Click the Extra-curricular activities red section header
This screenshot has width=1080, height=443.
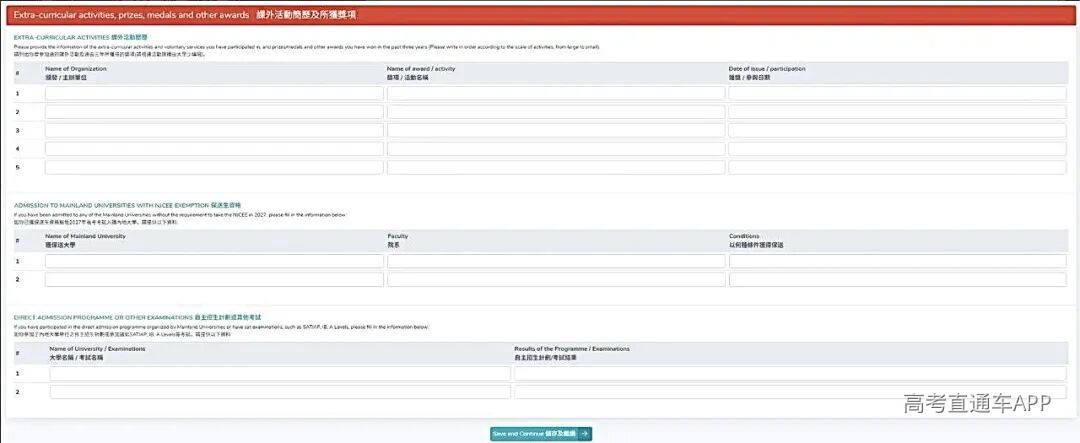coord(540,14)
